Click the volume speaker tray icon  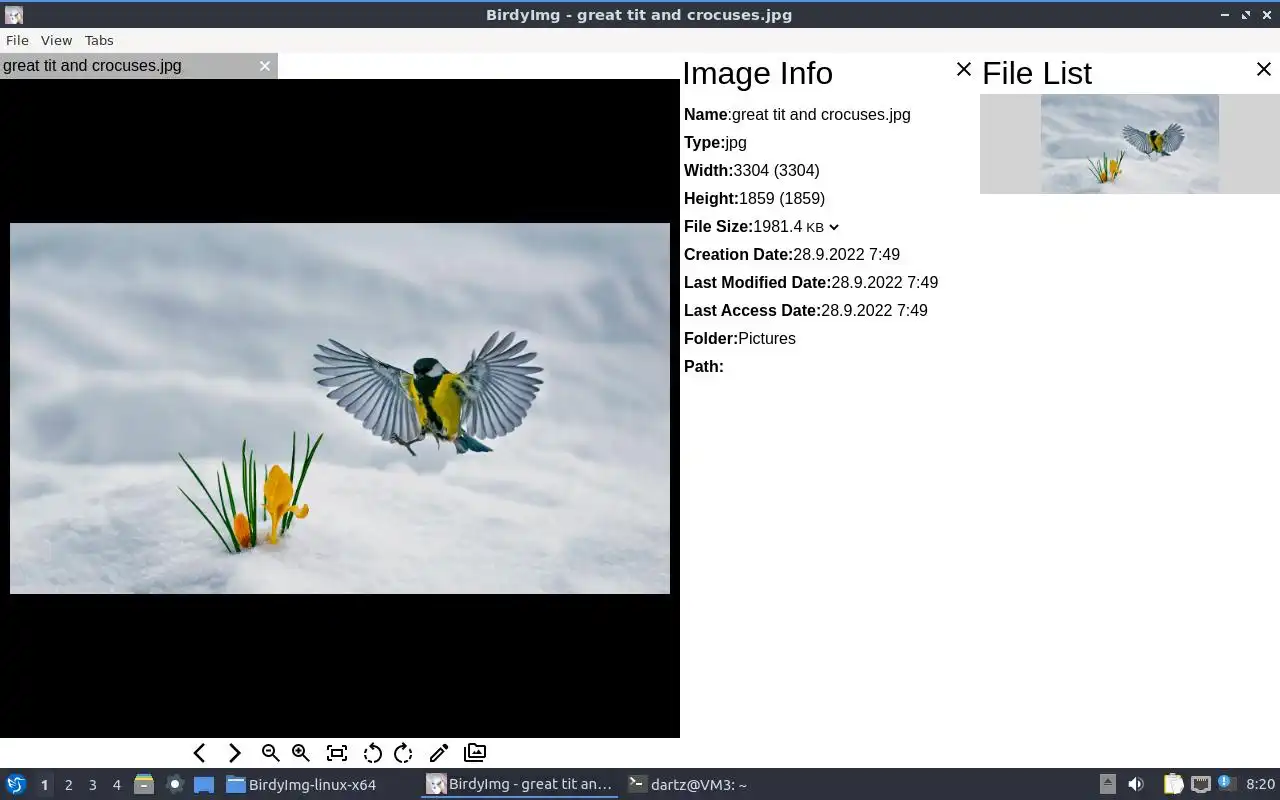[x=1136, y=785]
